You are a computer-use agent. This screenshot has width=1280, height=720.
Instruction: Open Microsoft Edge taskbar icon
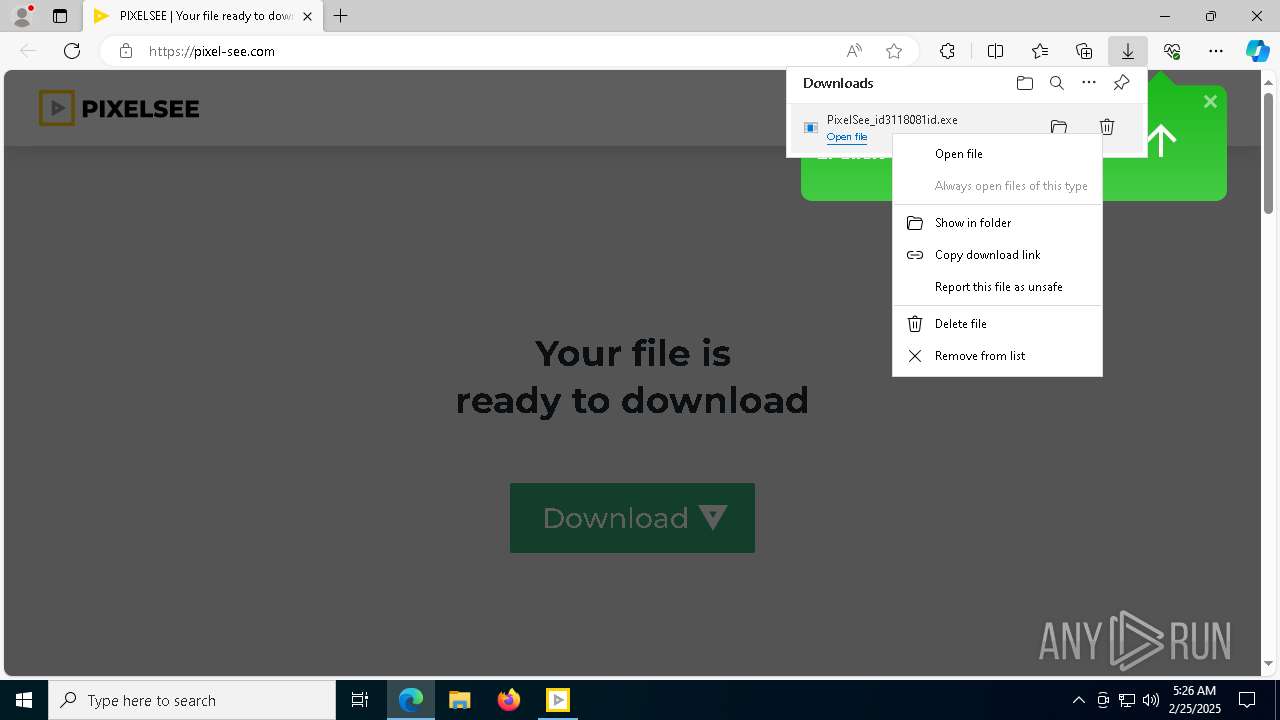411,700
